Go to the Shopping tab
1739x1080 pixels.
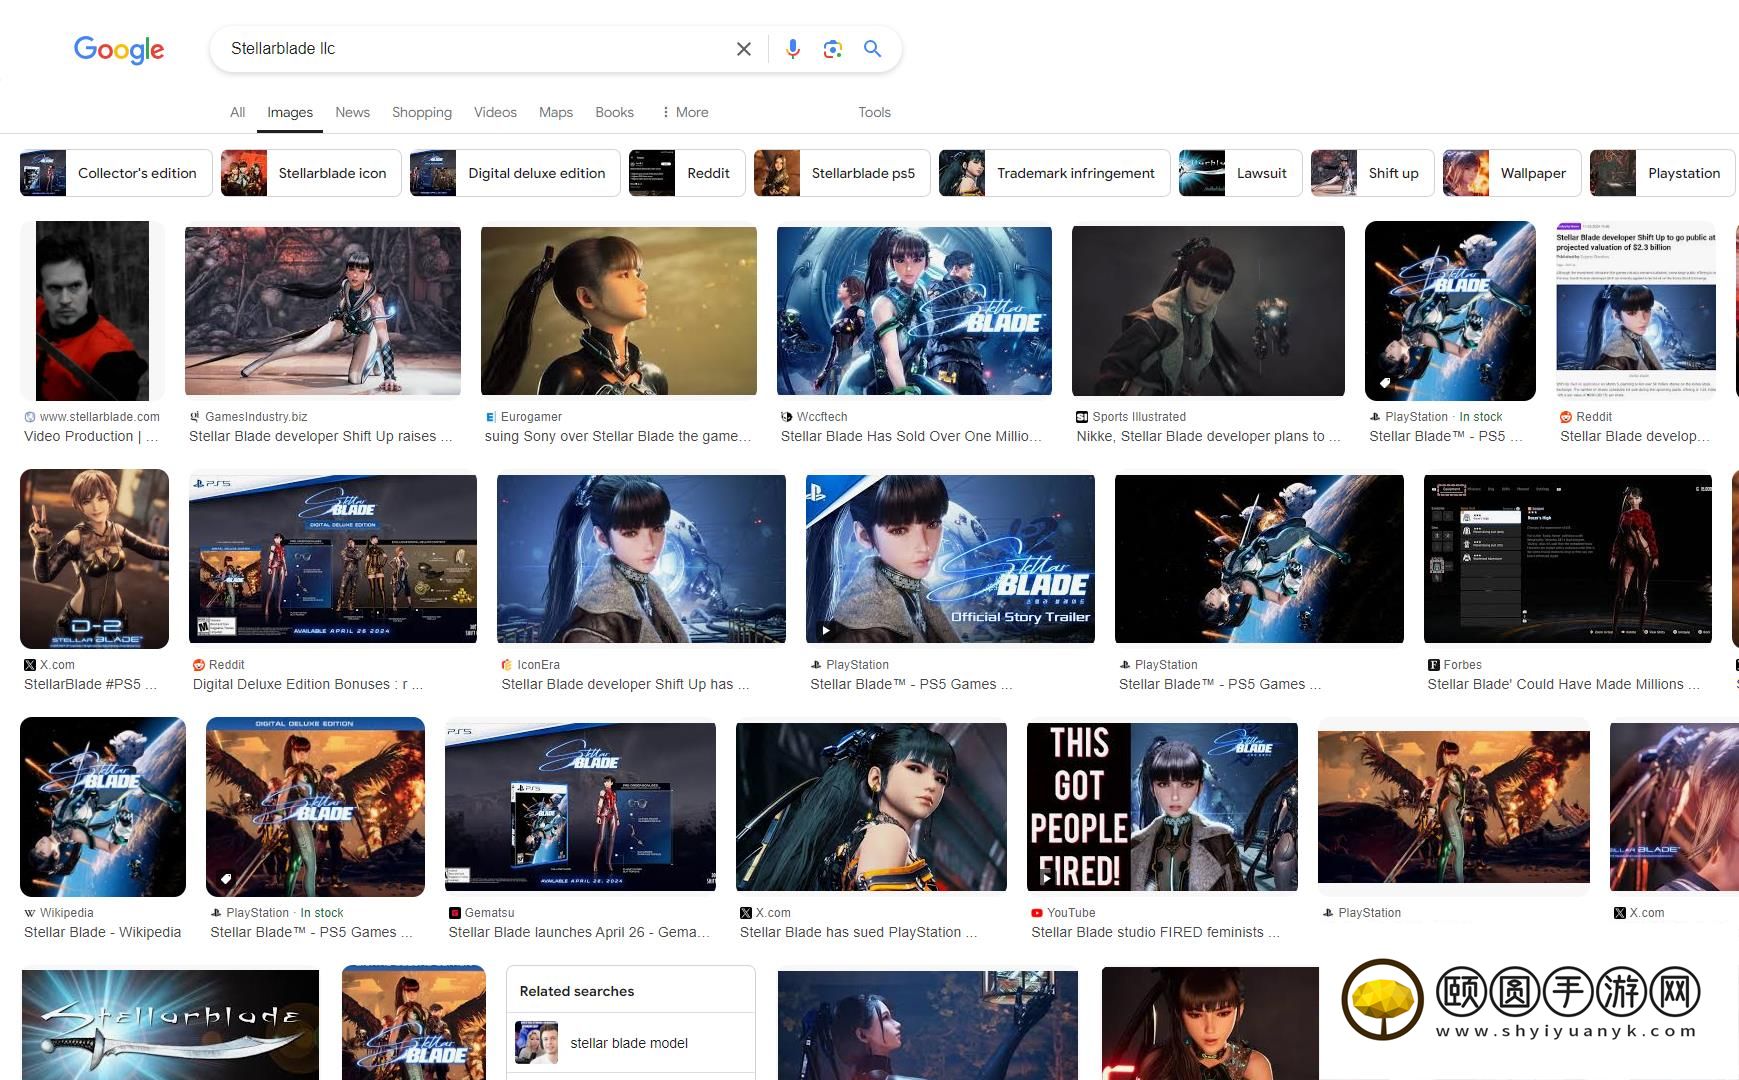pos(422,112)
